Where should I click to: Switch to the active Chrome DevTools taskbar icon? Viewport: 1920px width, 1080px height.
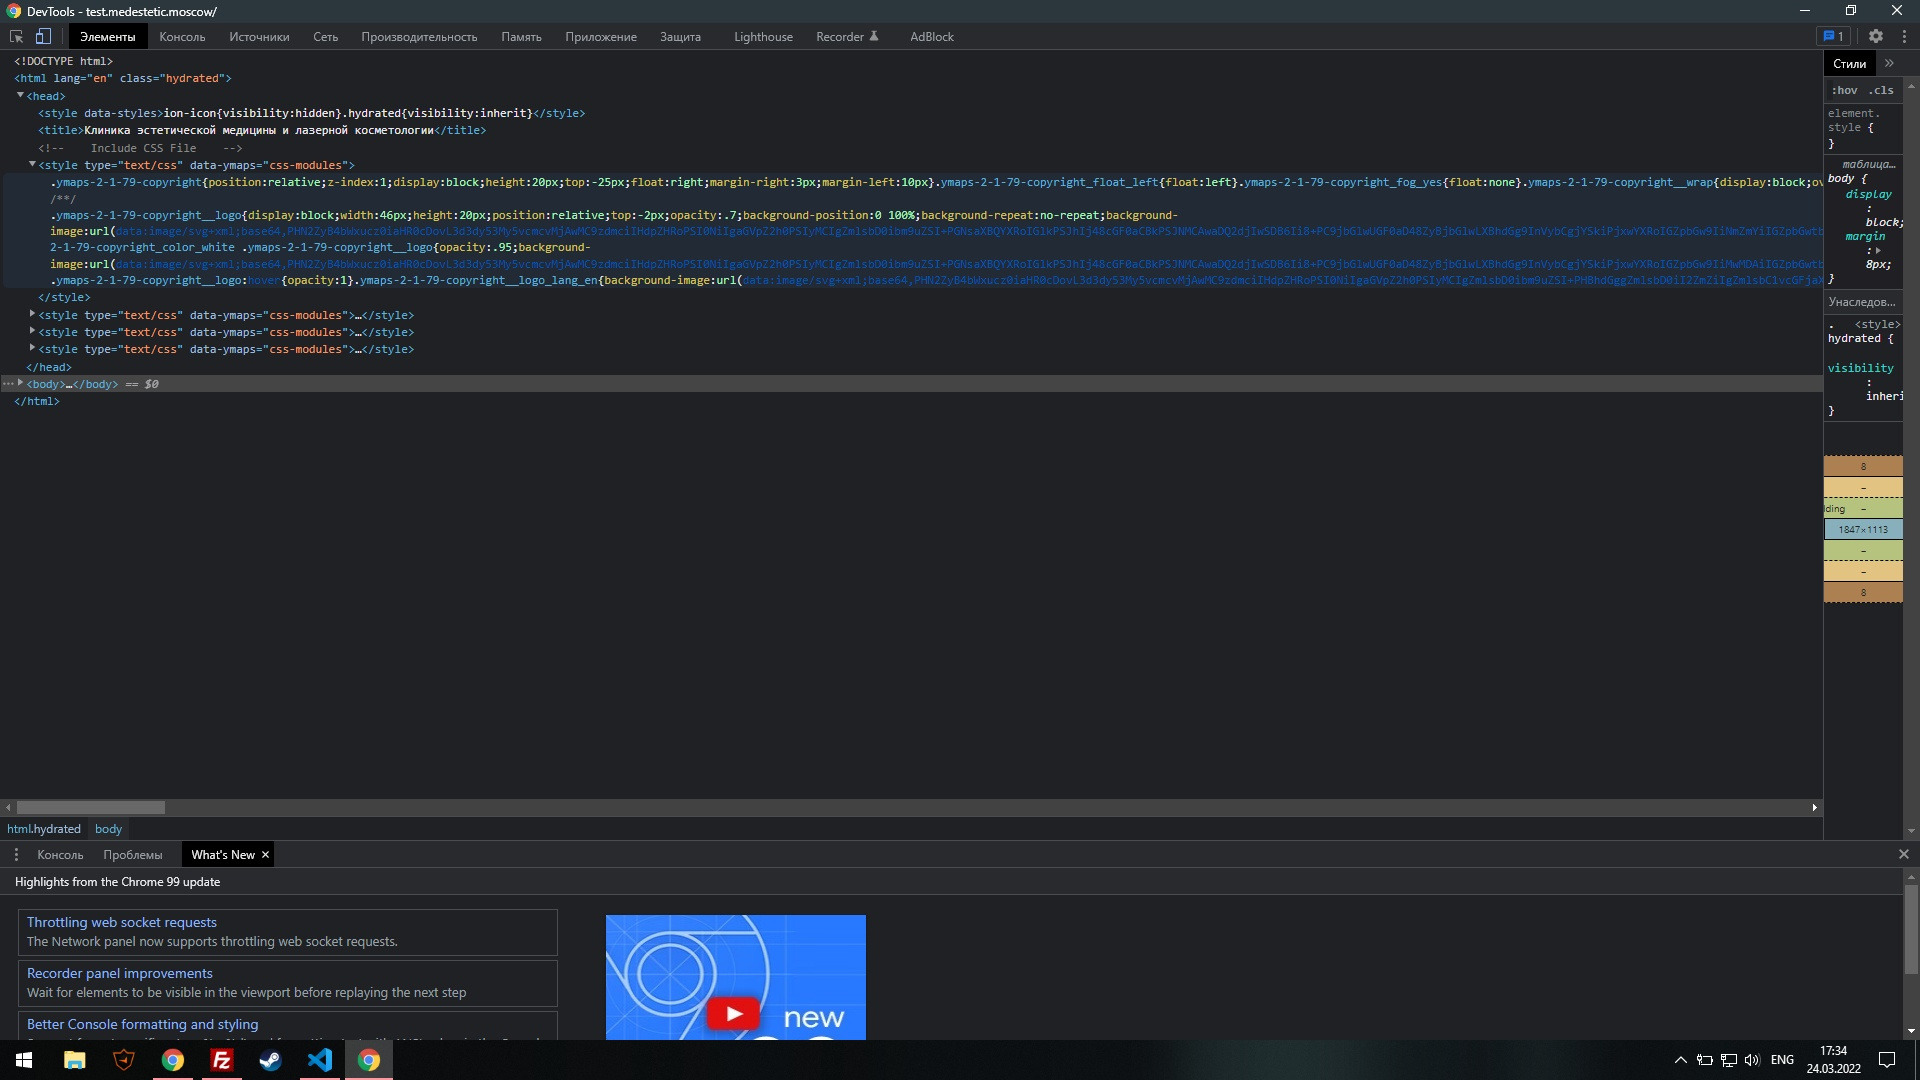369,1060
